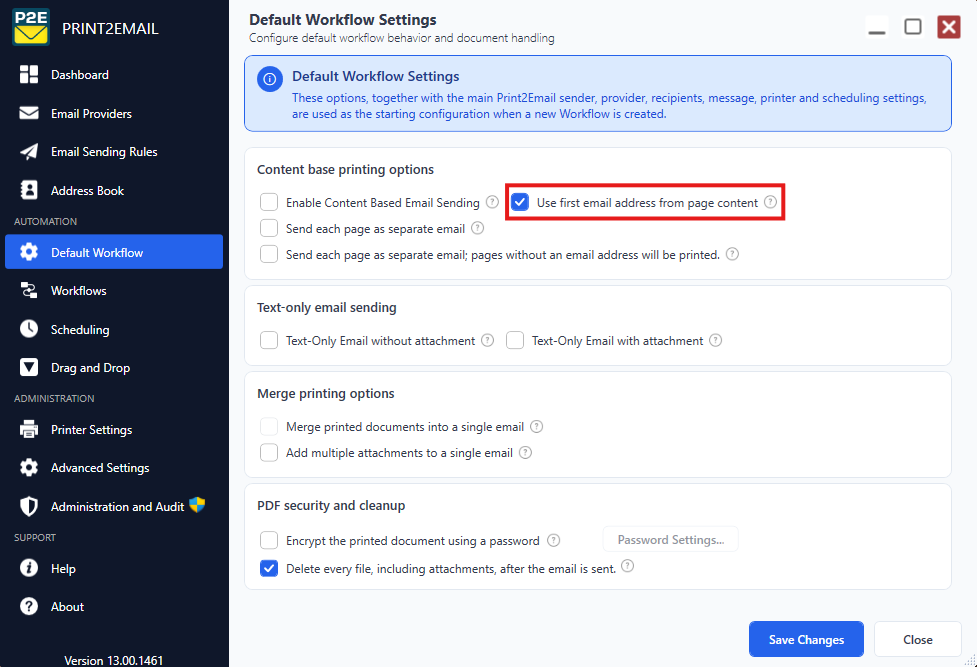977x667 pixels.
Task: Click the Address Book contact icon
Action: [29, 190]
